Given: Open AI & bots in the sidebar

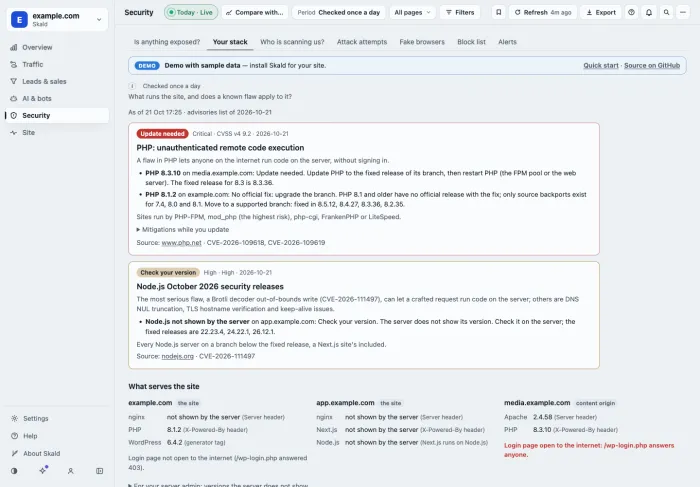Looking at the screenshot, I should tap(57, 98).
